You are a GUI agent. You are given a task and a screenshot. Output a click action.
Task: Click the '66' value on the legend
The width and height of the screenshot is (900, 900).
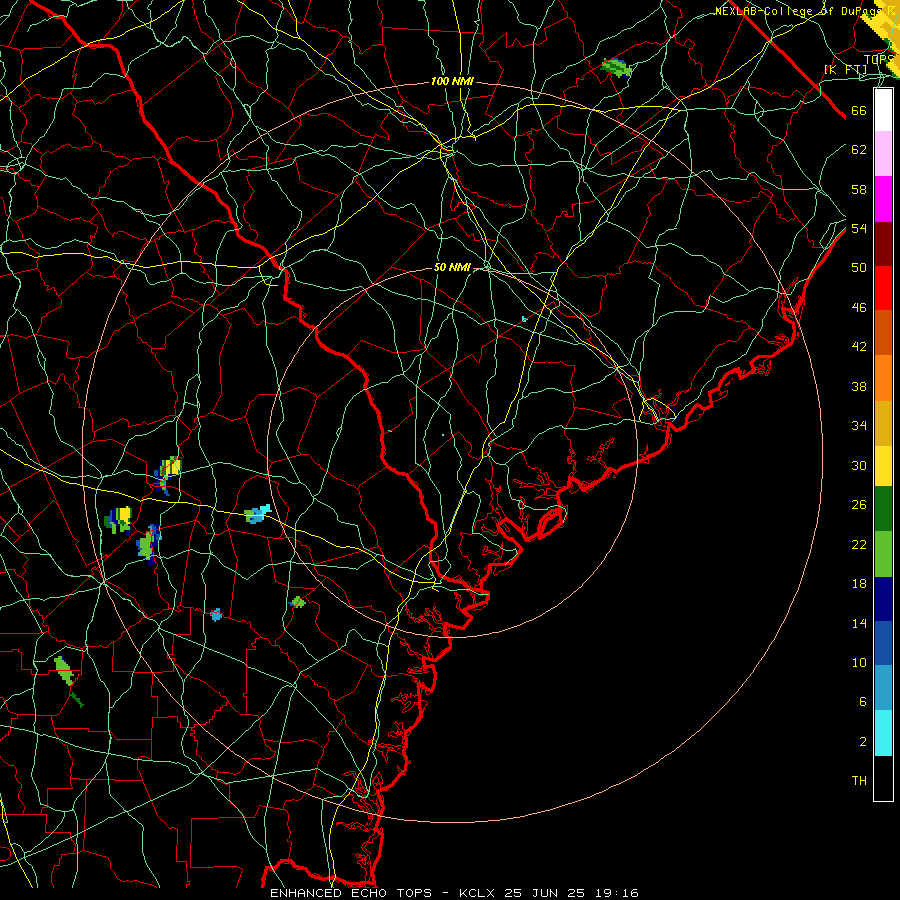pos(859,110)
